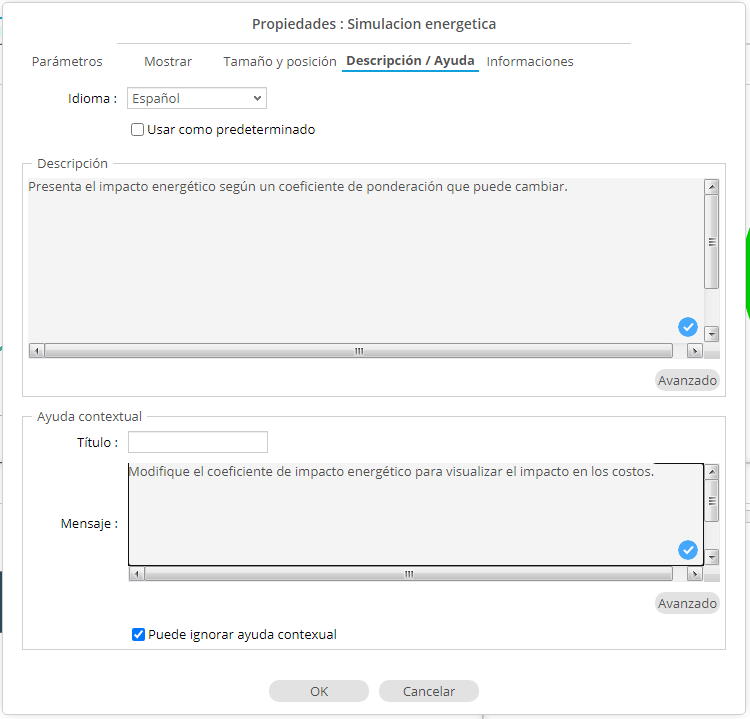Click Mensaje horizontal scroll right arrow
The height and width of the screenshot is (719, 750).
pyautogui.click(x=694, y=574)
